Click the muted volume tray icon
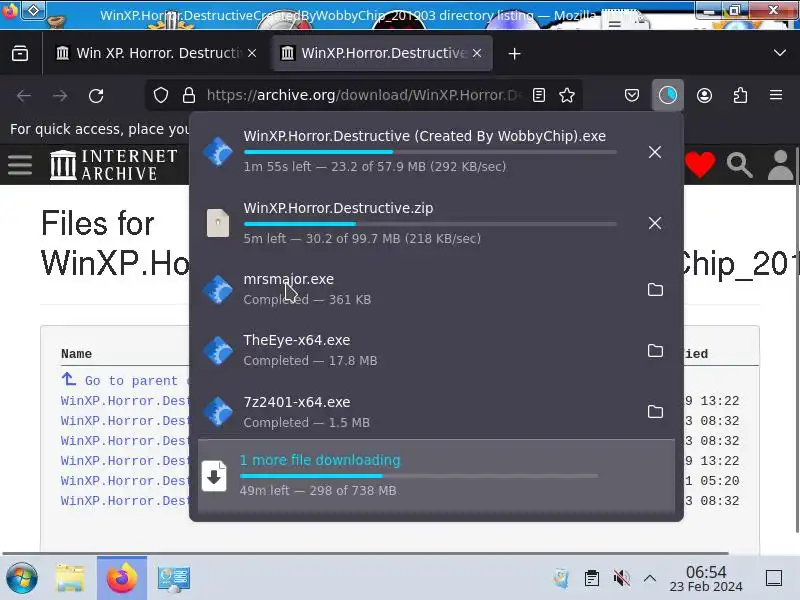This screenshot has height=600, width=800. [621, 579]
